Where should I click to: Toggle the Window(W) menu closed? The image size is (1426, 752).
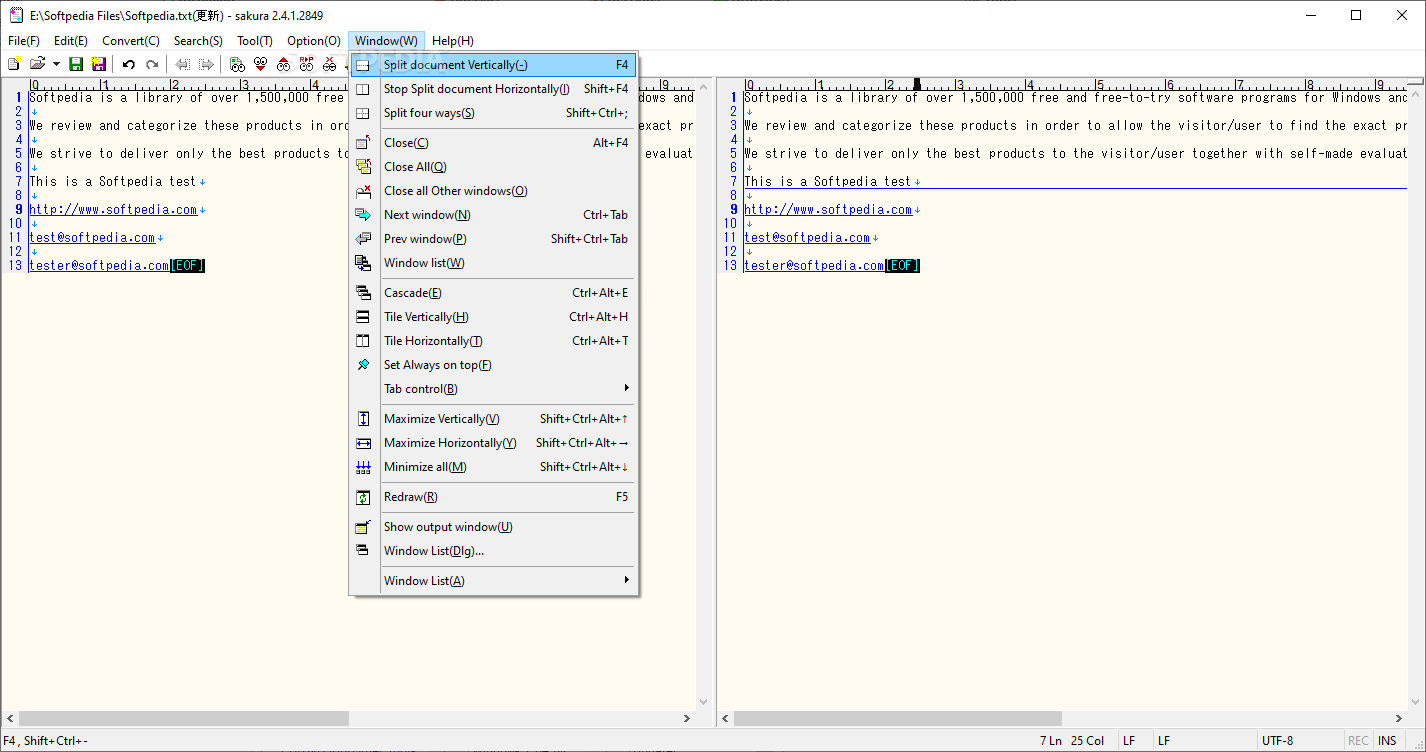pyautogui.click(x=387, y=41)
